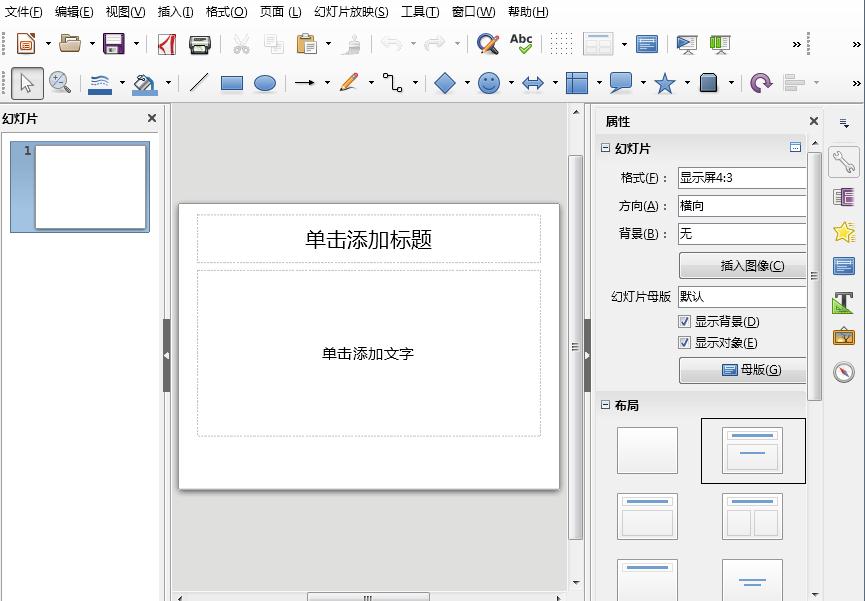
Task: Click the 插入图像 button
Action: point(743,266)
